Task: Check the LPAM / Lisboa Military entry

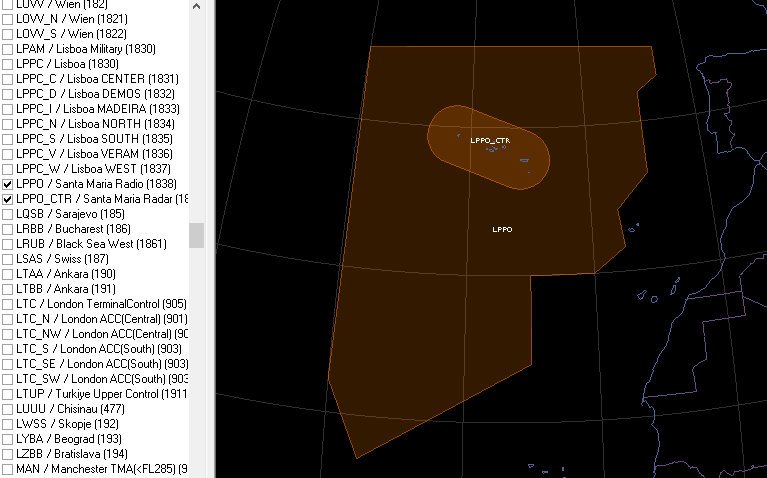Action: [x=8, y=49]
